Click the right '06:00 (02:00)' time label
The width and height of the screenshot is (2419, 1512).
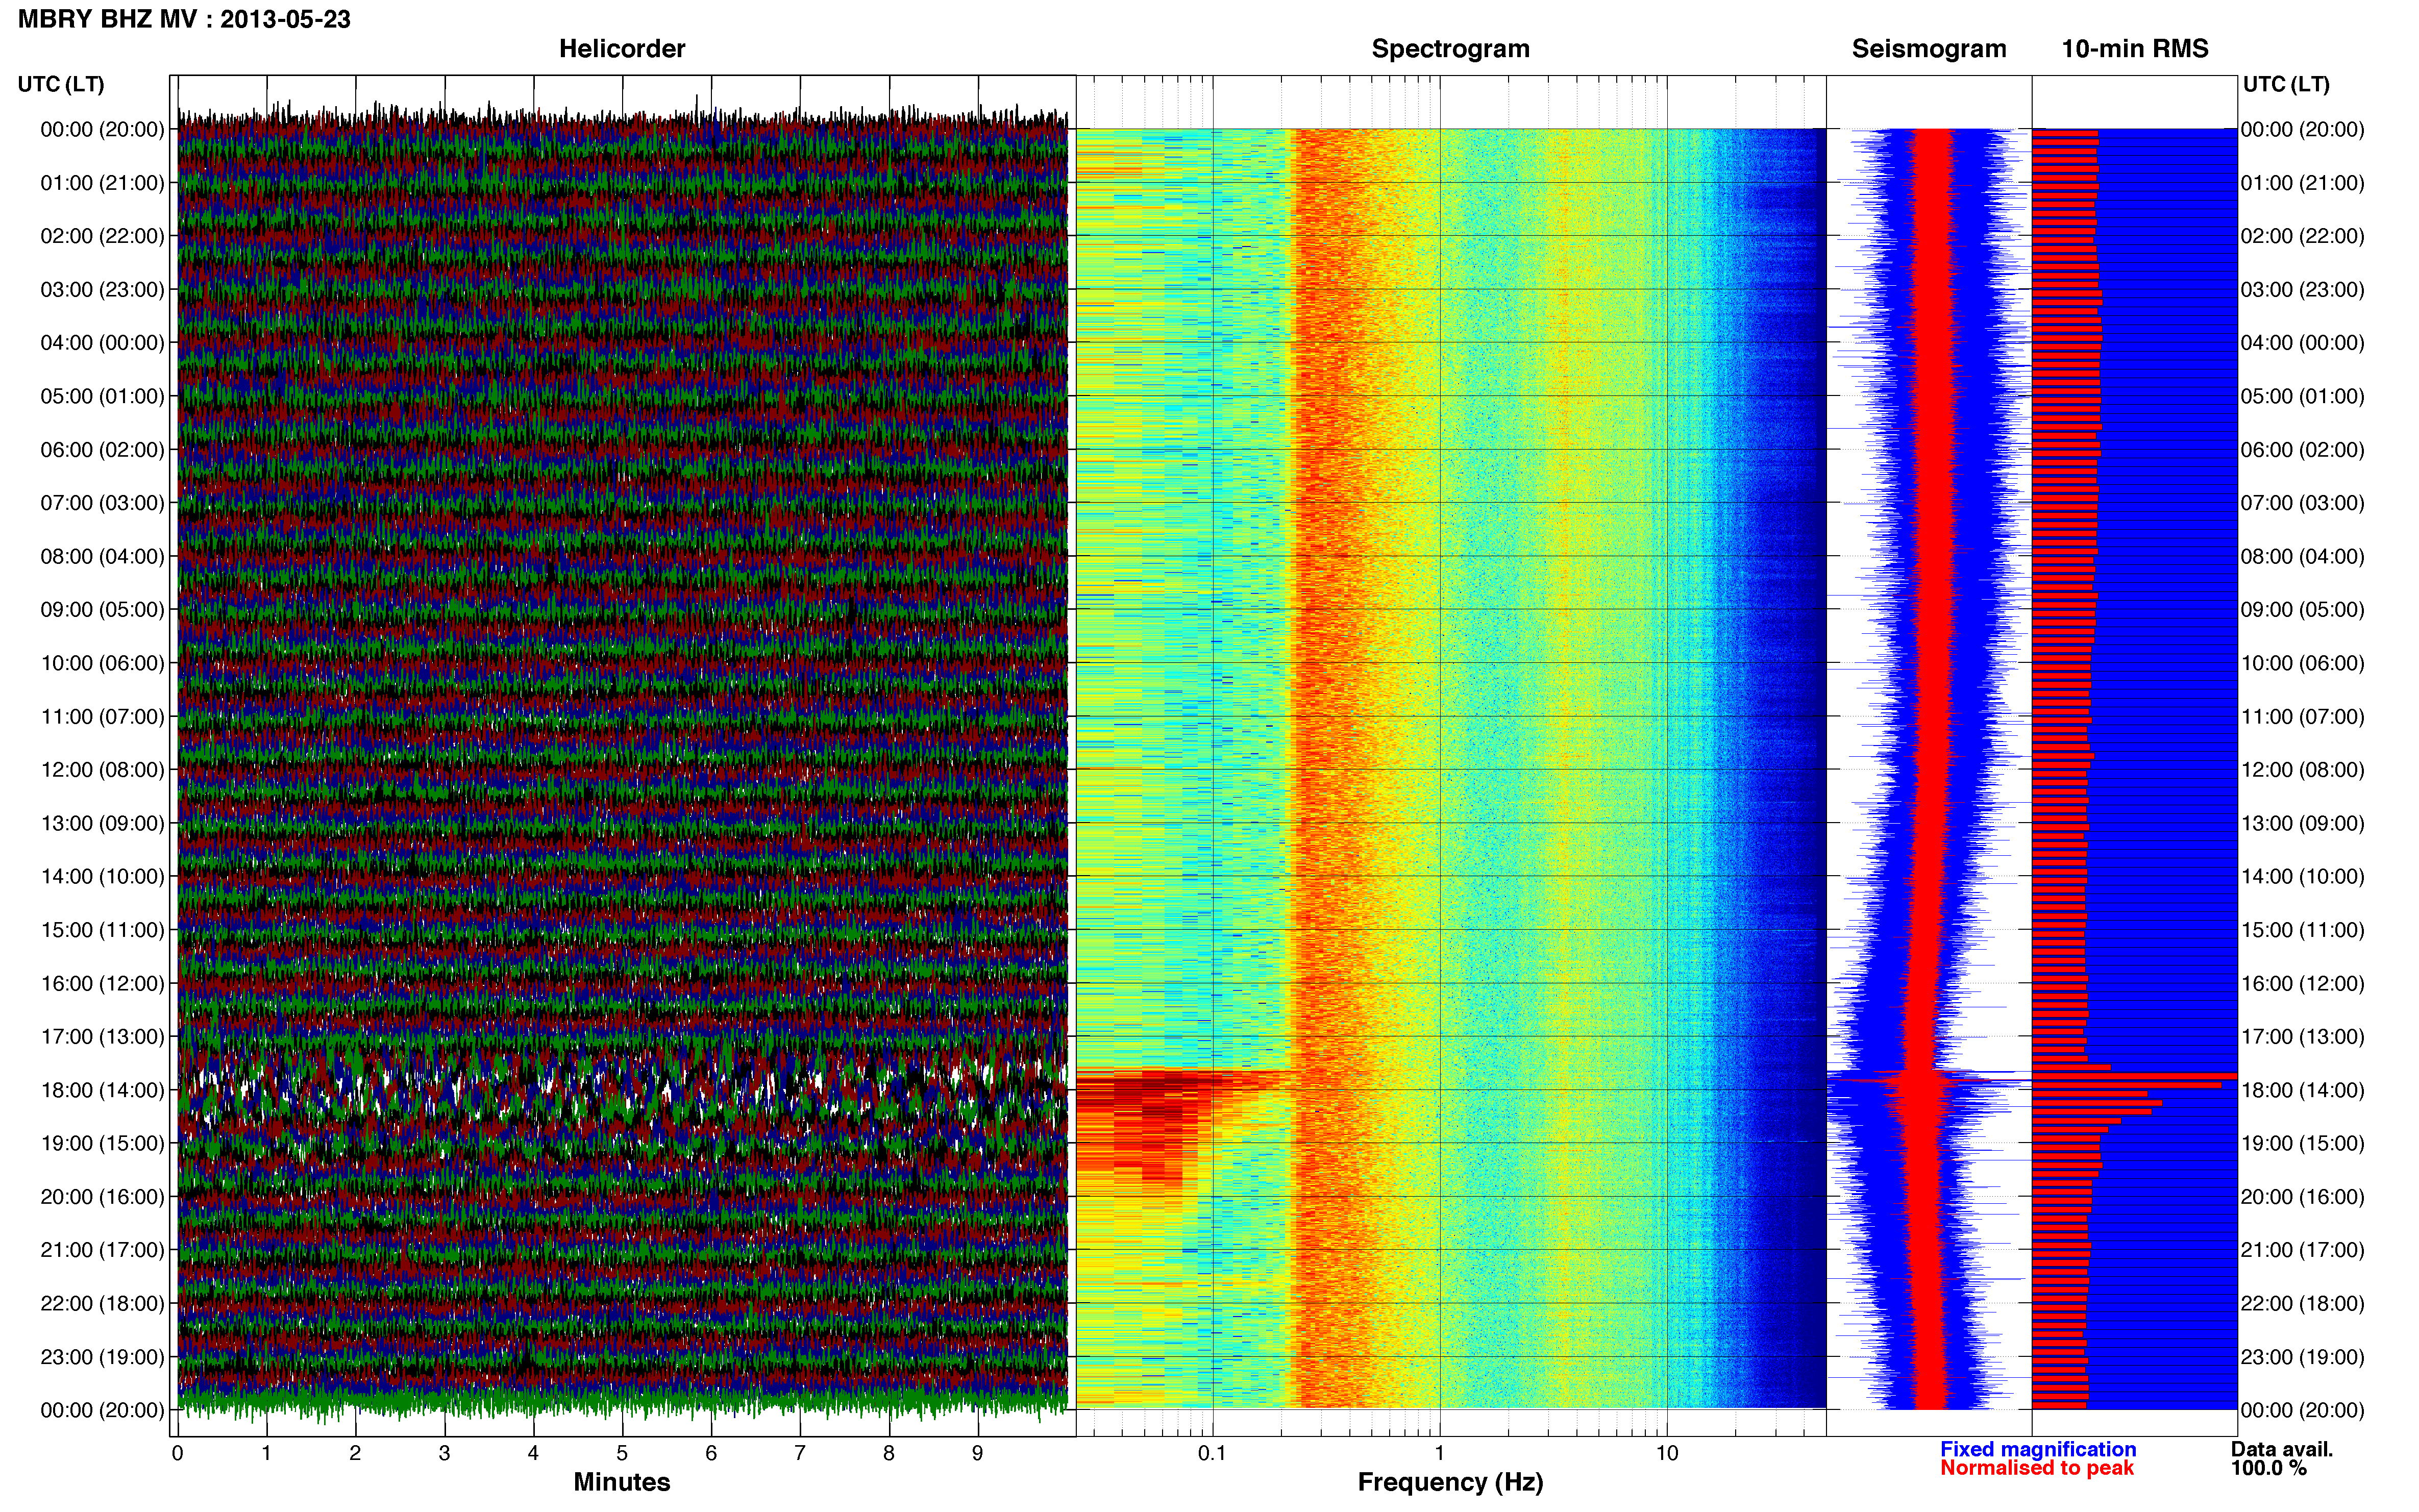pos(2302,450)
